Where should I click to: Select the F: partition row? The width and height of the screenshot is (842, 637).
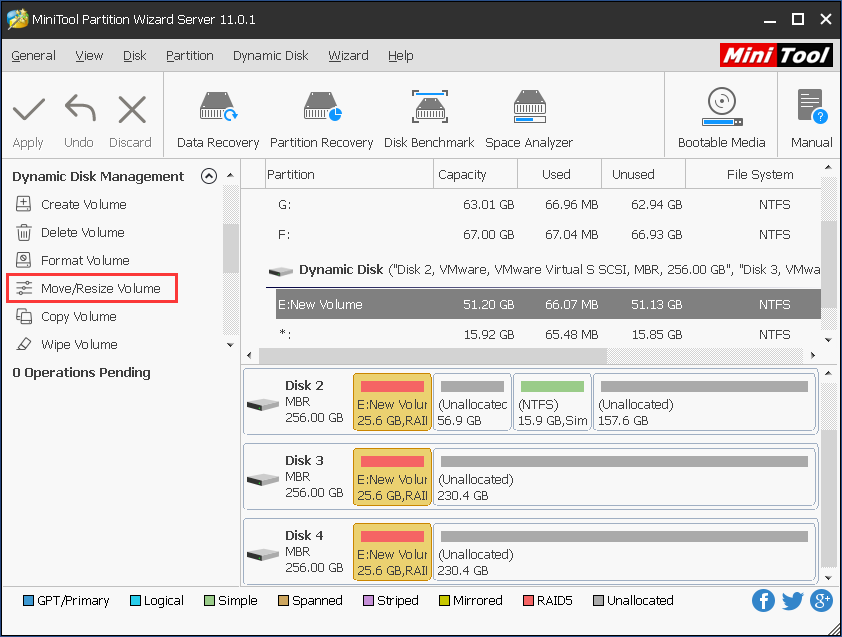click(x=548, y=235)
